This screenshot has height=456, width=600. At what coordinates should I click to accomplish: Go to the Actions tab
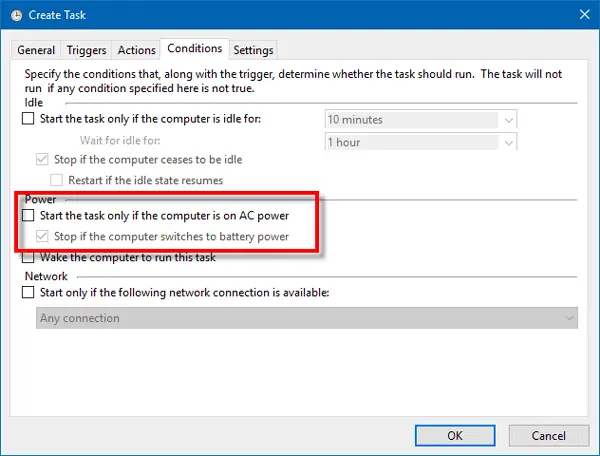click(136, 50)
